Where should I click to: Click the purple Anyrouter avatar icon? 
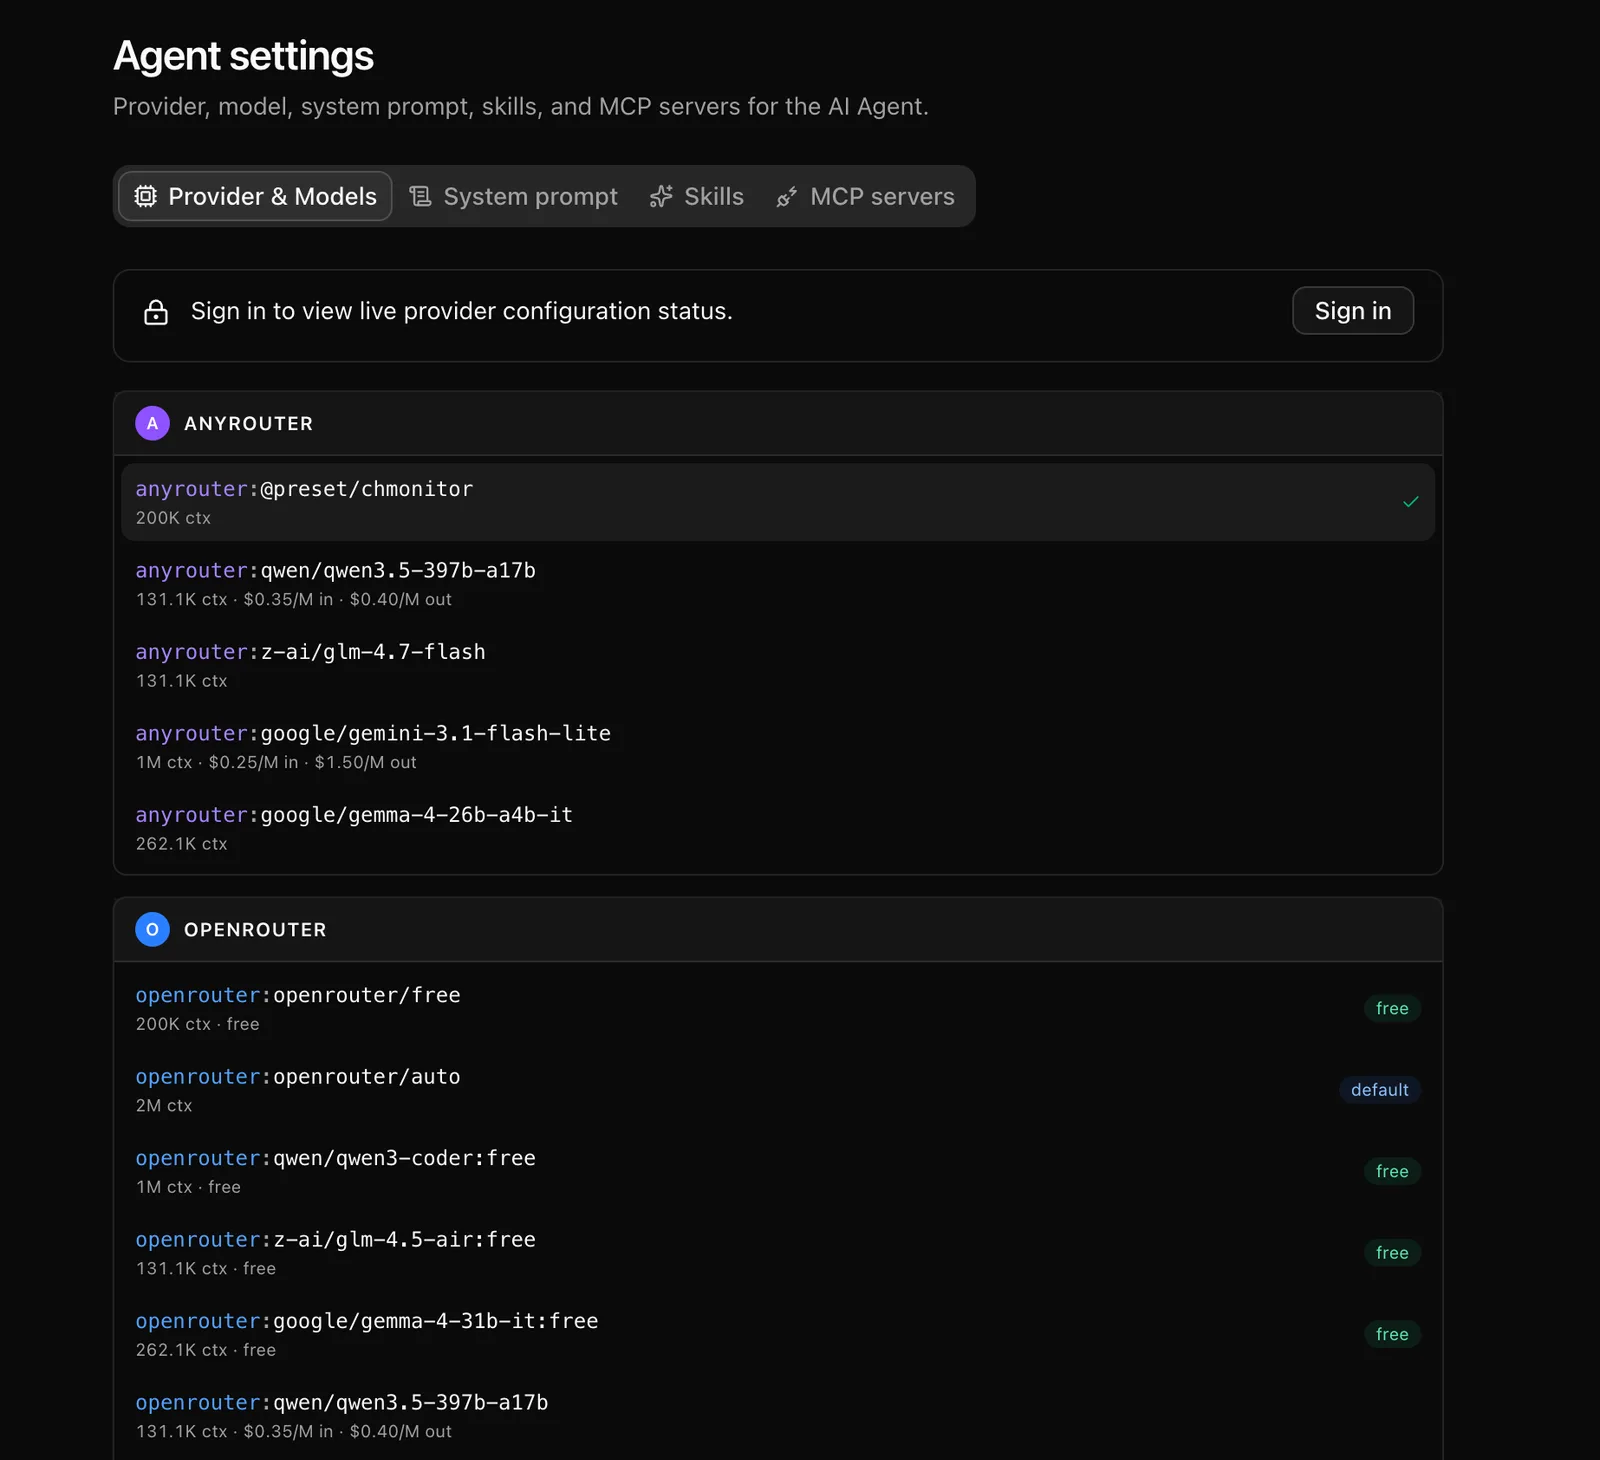click(x=152, y=423)
